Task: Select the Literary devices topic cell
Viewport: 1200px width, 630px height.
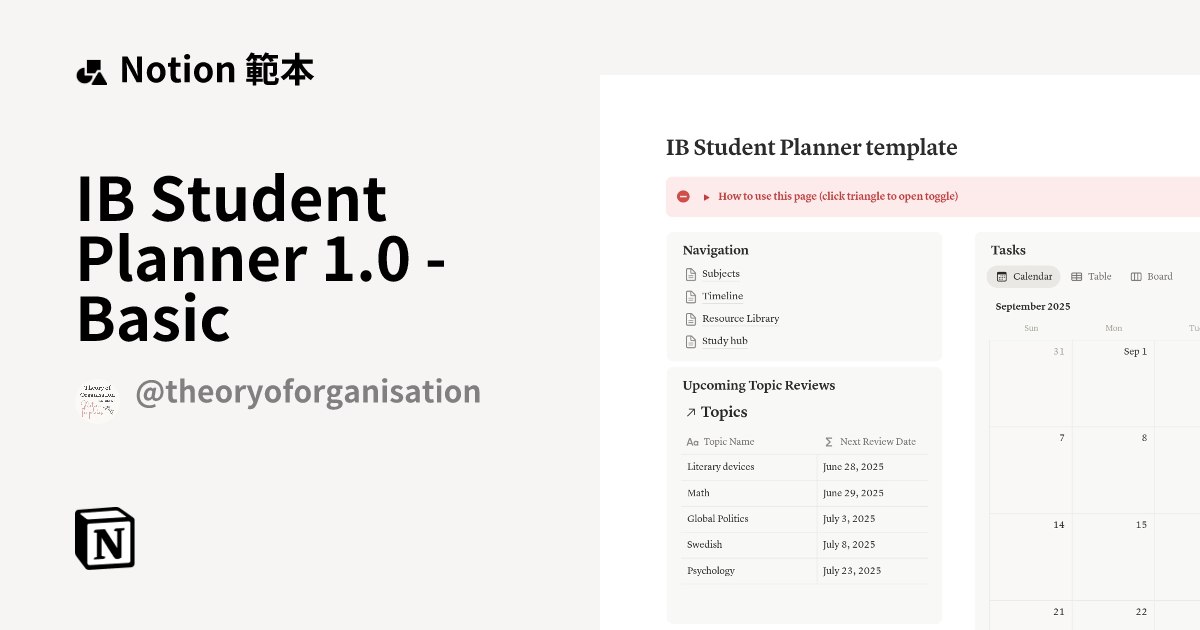Action: 720,466
